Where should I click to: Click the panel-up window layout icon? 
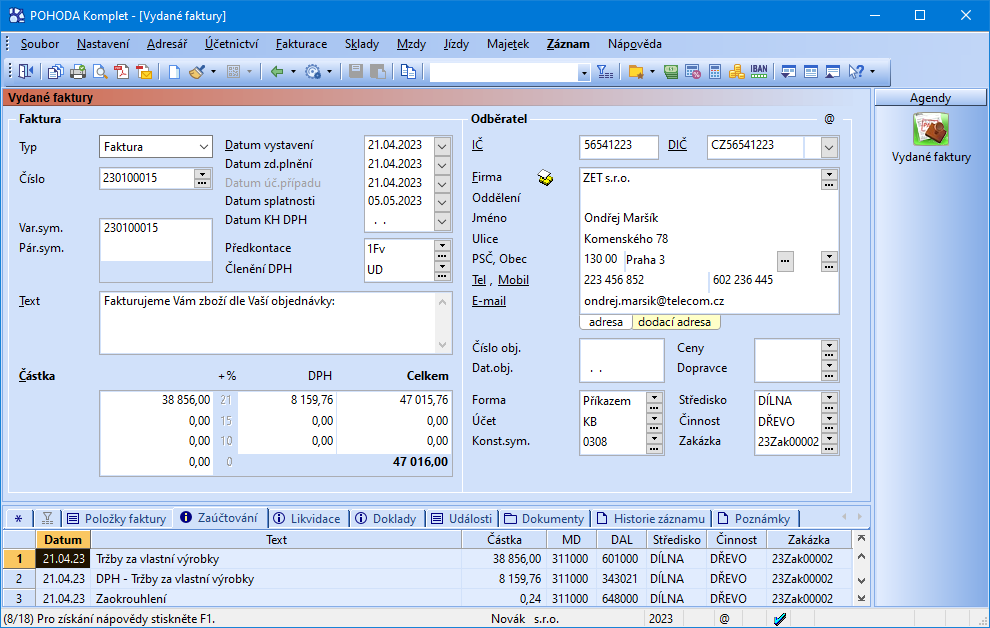point(833,72)
